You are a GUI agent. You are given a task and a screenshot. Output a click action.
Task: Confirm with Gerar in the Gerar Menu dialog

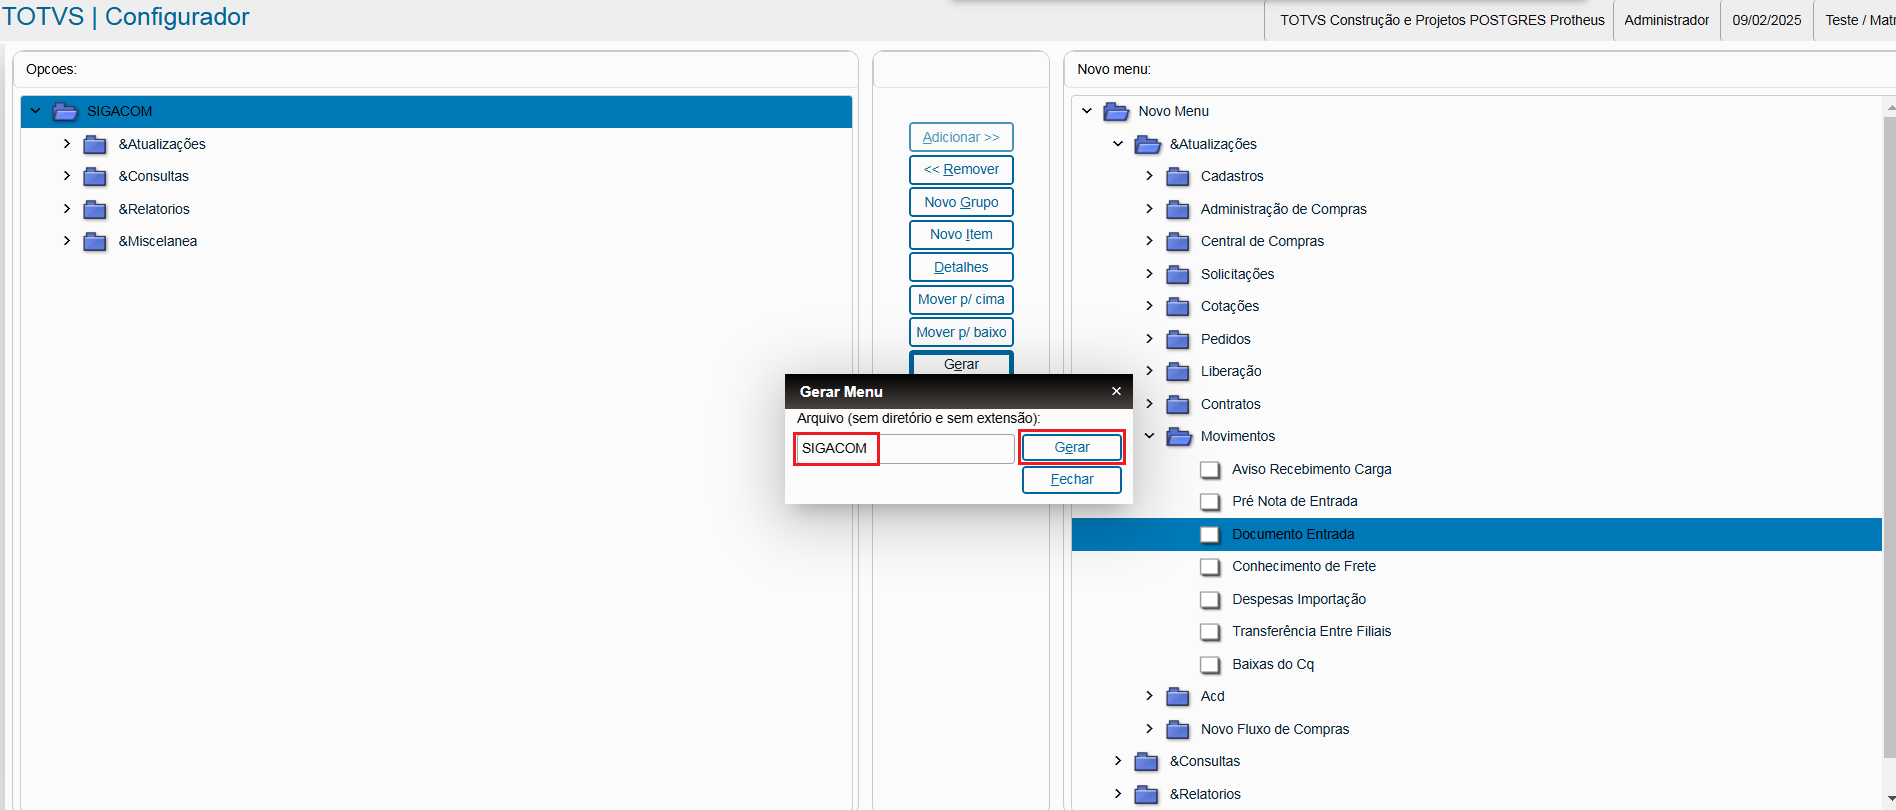1072,448
